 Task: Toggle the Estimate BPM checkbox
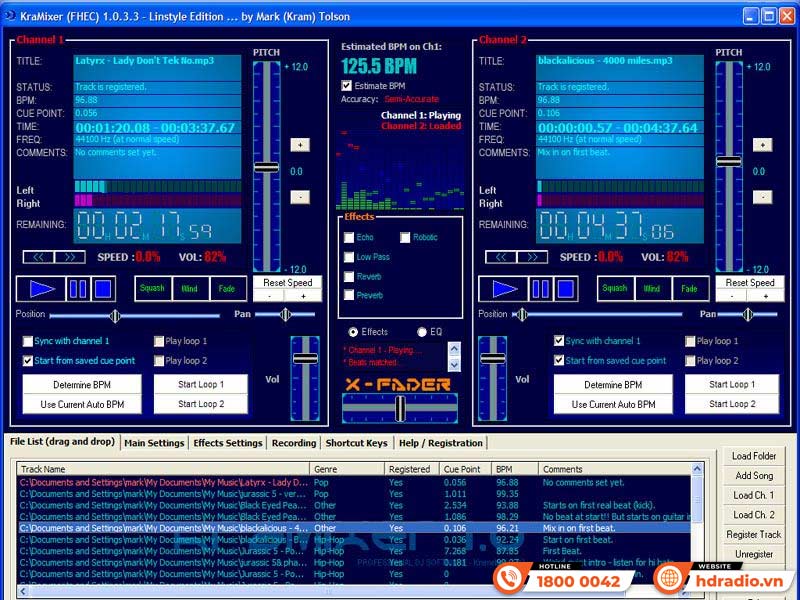click(x=345, y=86)
